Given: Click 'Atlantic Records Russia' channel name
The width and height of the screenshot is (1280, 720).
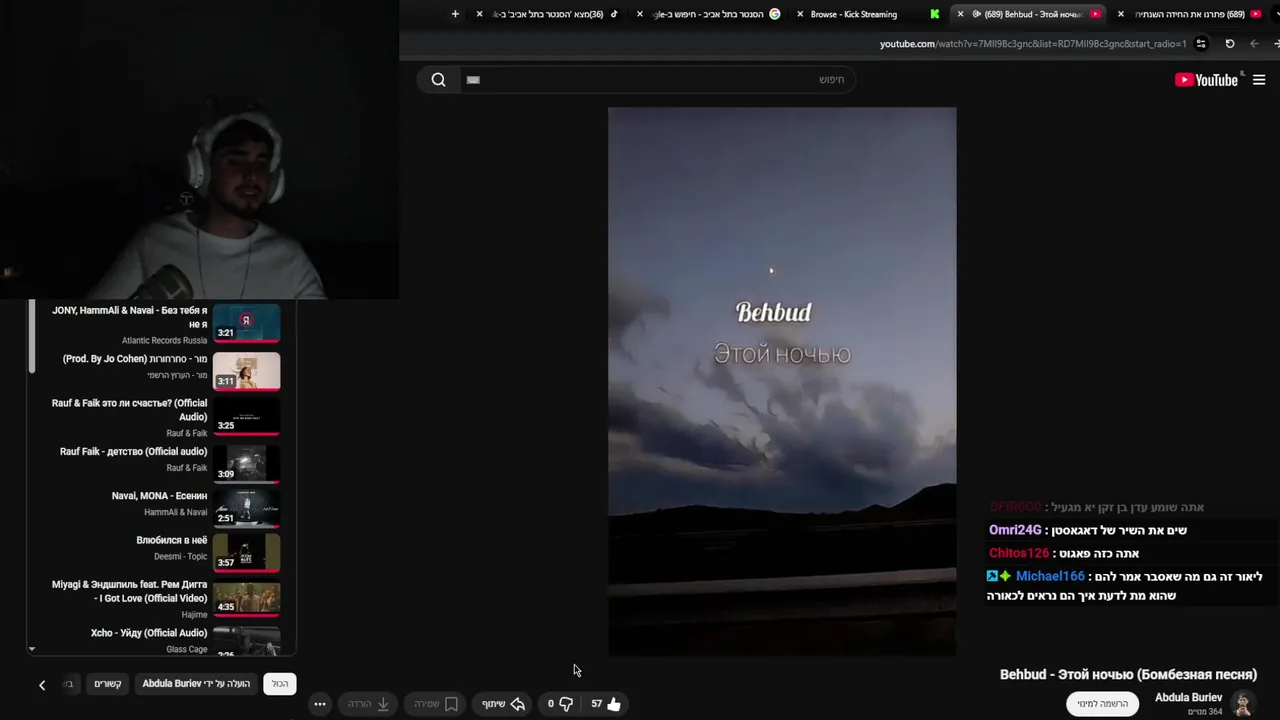Looking at the screenshot, I should pyautogui.click(x=165, y=341).
